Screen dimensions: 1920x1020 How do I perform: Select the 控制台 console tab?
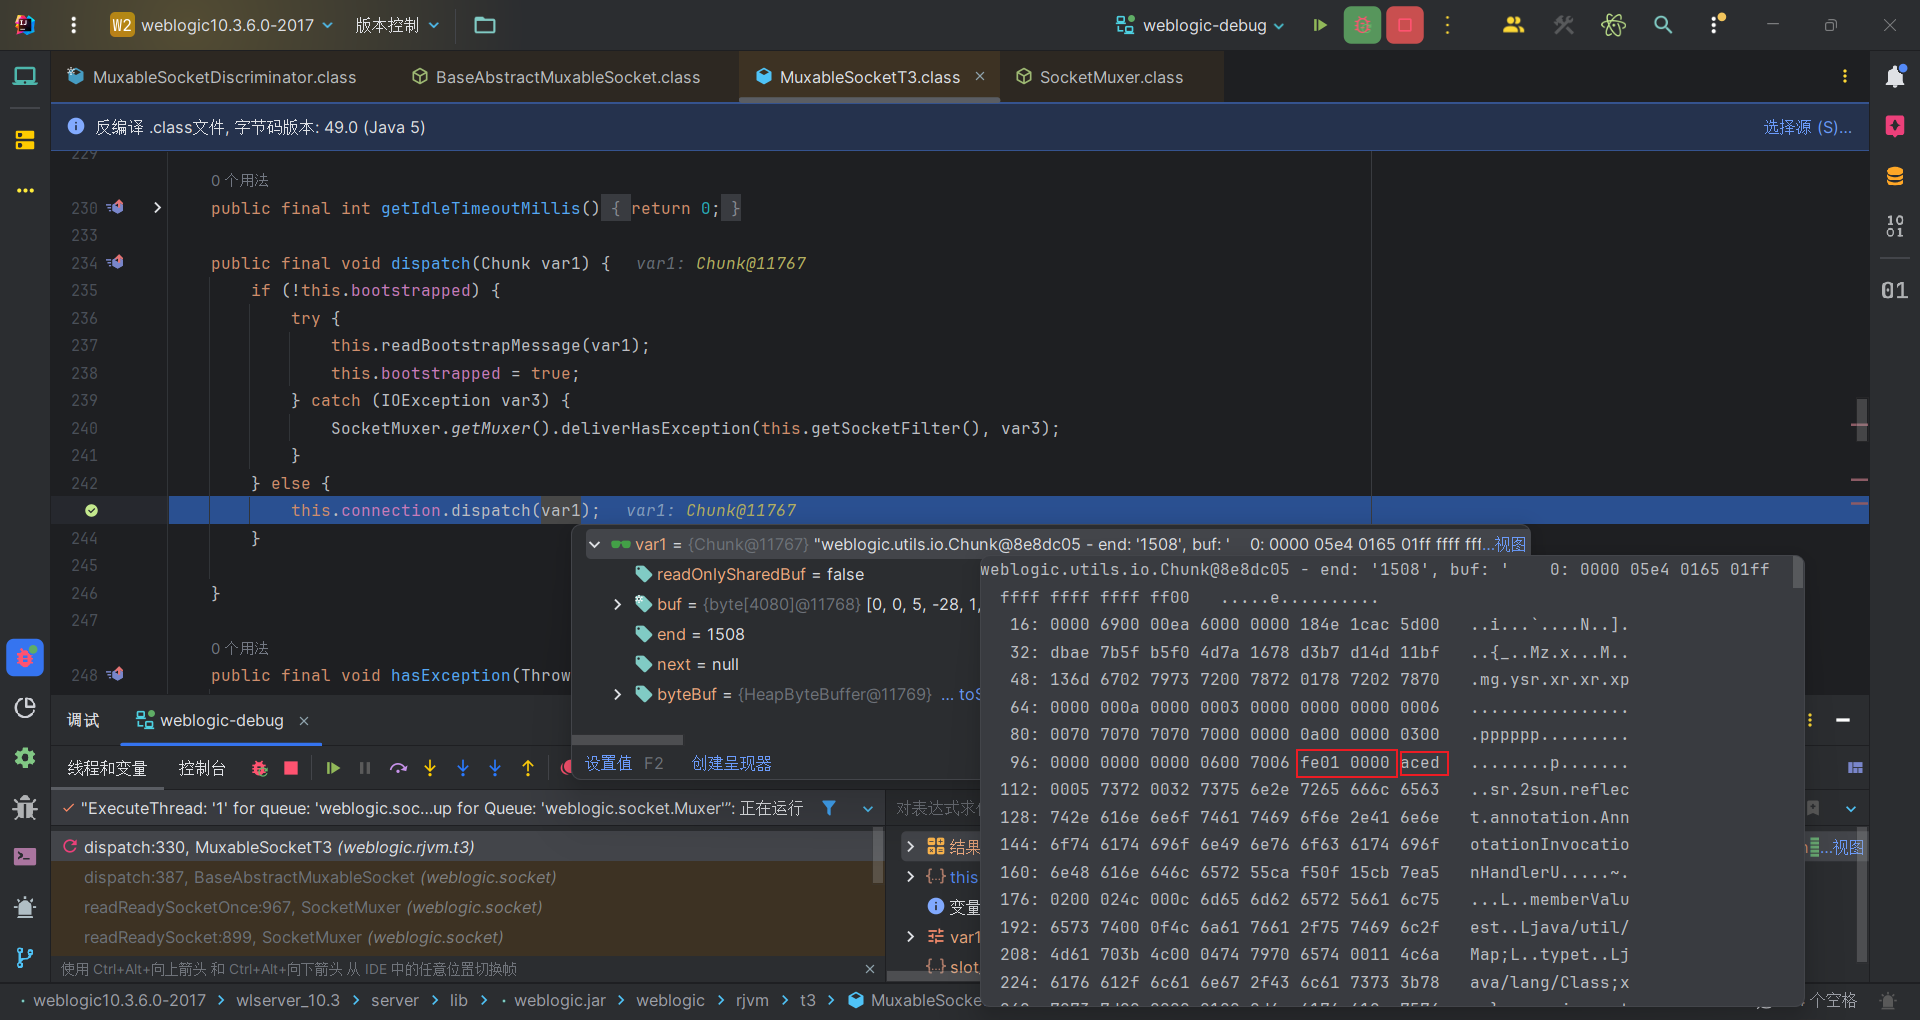click(x=201, y=768)
